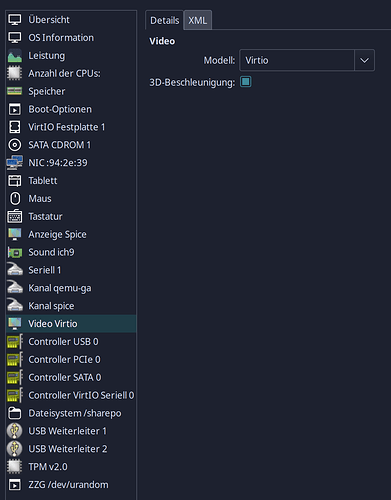Select the Kanal qemu-ga entry
The width and height of the screenshot is (391, 500).
pyautogui.click(x=71, y=288)
